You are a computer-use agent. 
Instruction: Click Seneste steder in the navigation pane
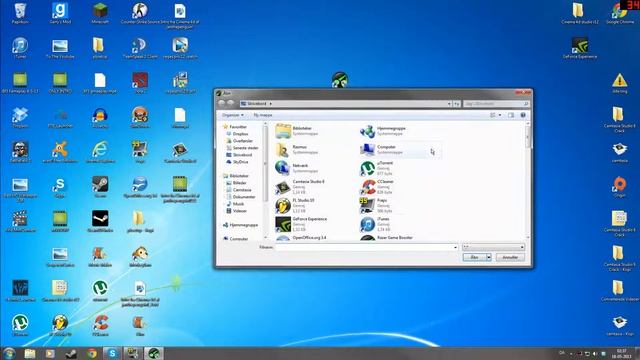[x=244, y=148]
